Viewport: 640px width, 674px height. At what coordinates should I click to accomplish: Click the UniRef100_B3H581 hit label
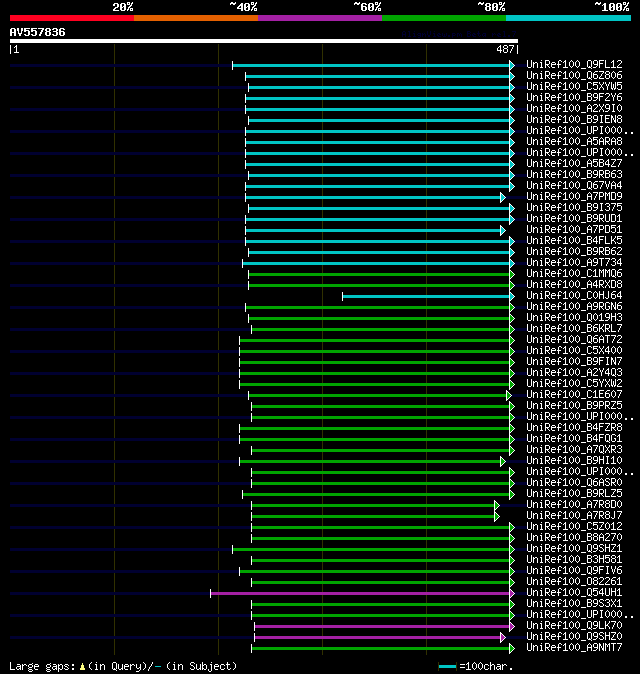pyautogui.click(x=574, y=560)
